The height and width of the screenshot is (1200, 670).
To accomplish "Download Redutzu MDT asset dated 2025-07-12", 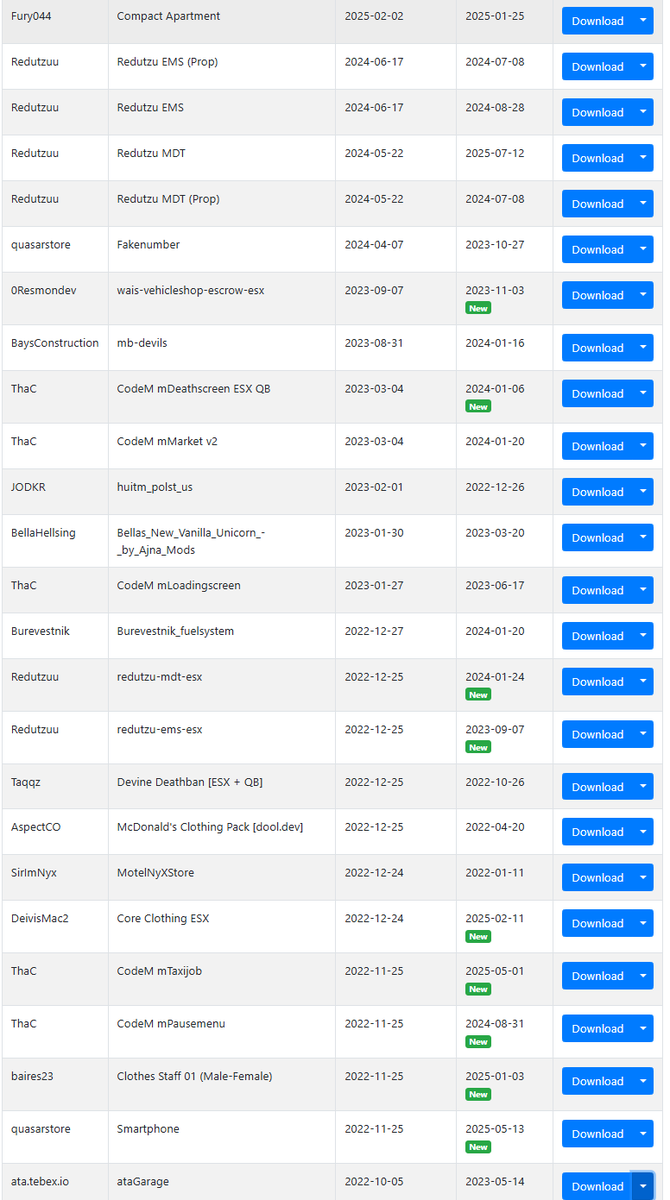I will point(597,158).
